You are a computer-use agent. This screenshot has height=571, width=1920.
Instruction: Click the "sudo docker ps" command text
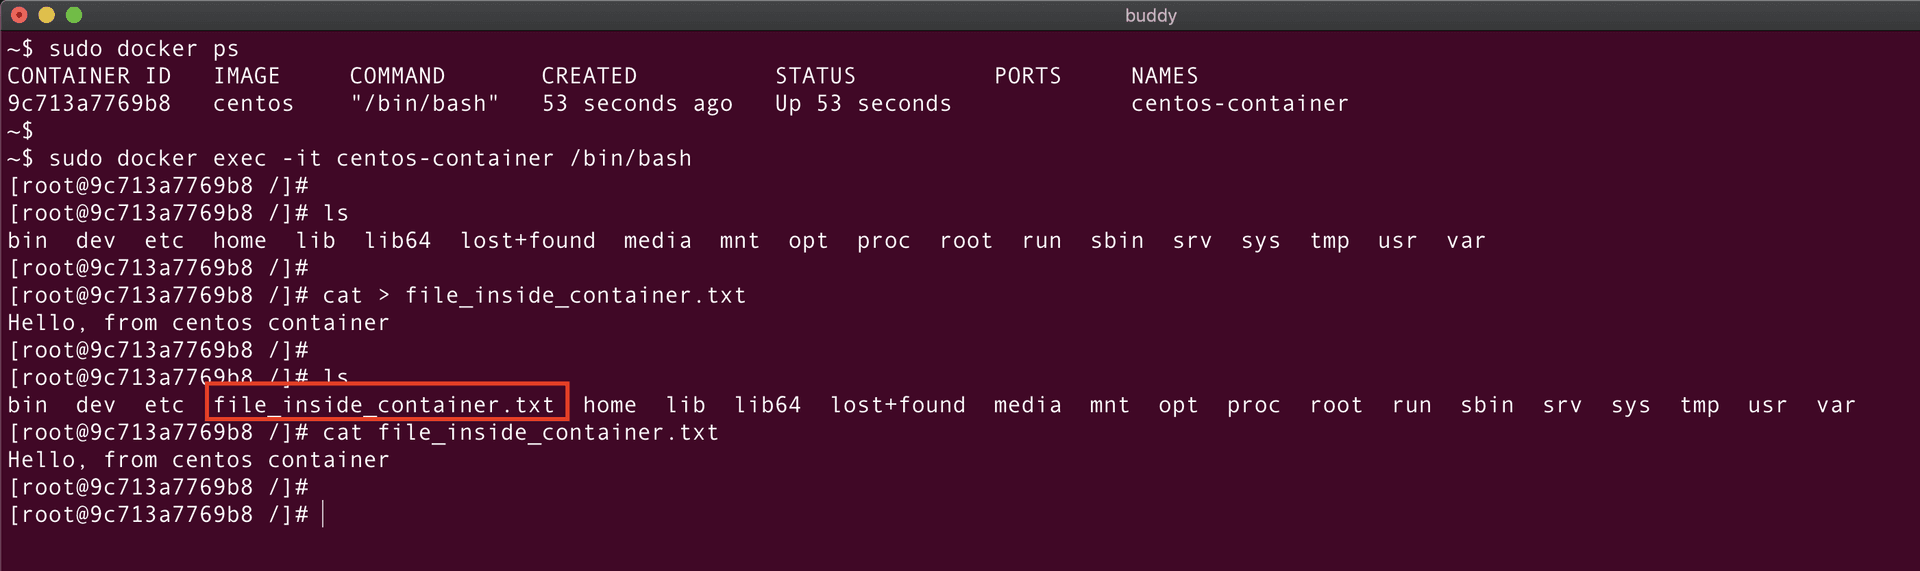pyautogui.click(x=143, y=49)
